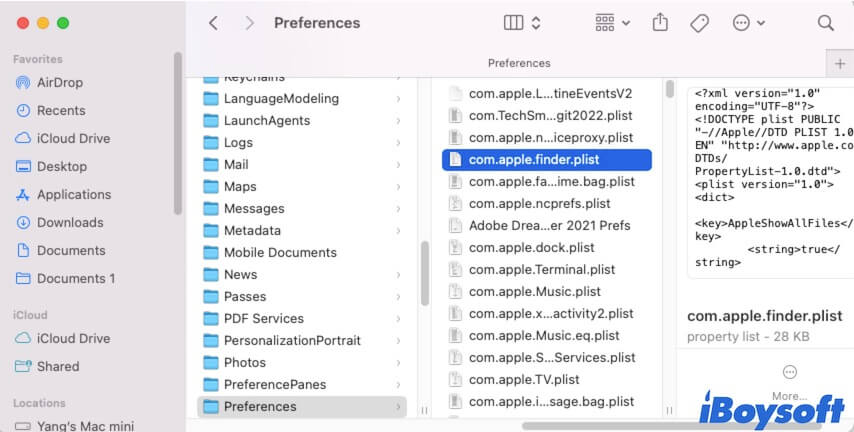This screenshot has width=854, height=432.
Task: Open AirDrop in the sidebar
Action: 60,82
